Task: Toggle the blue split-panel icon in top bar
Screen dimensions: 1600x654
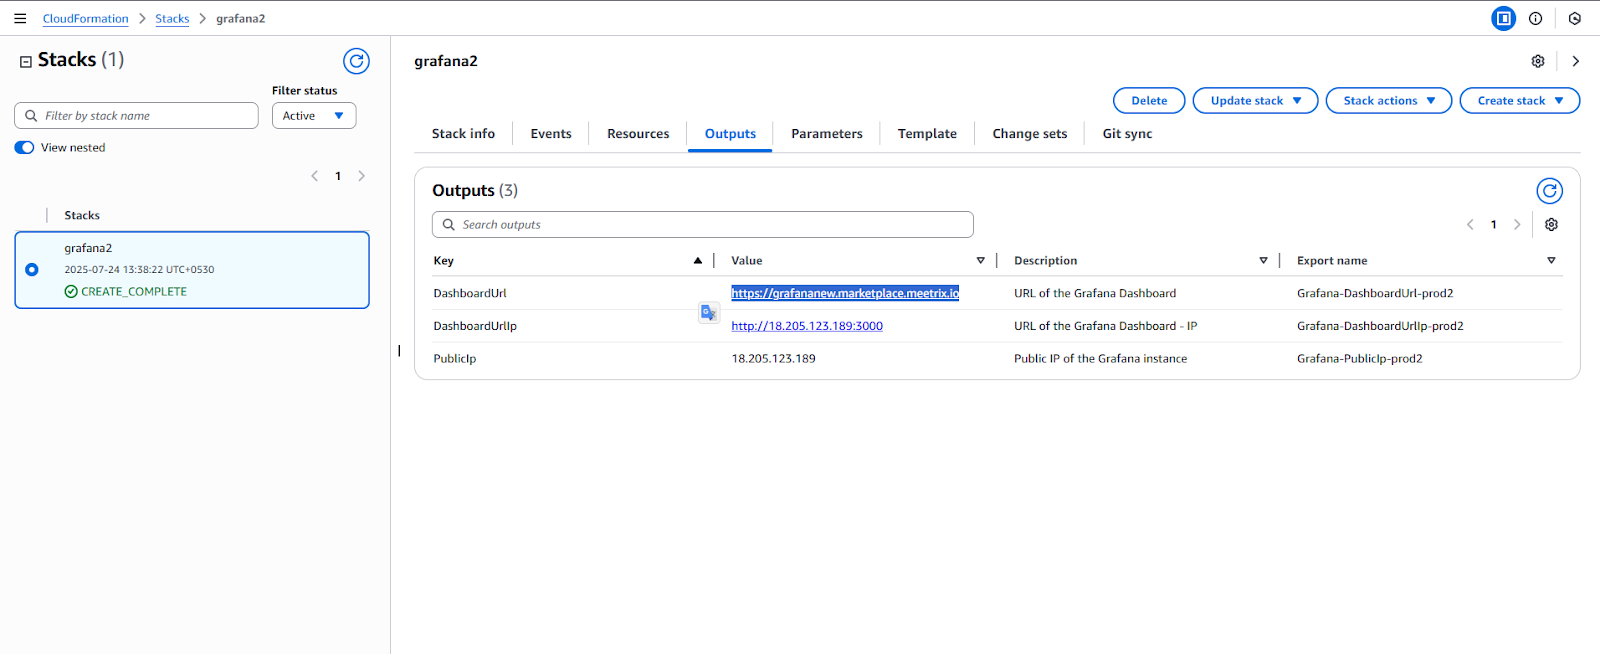Action: click(1503, 18)
